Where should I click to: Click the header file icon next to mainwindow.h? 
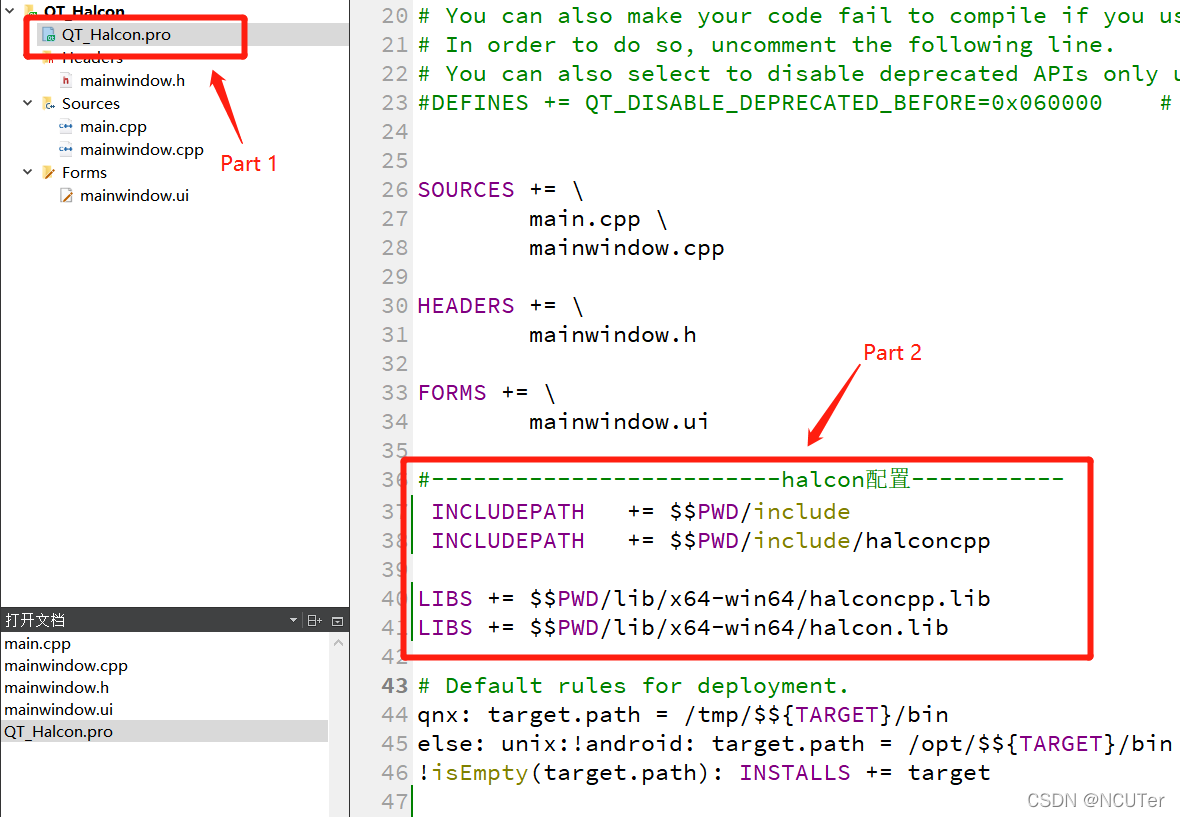[66, 80]
